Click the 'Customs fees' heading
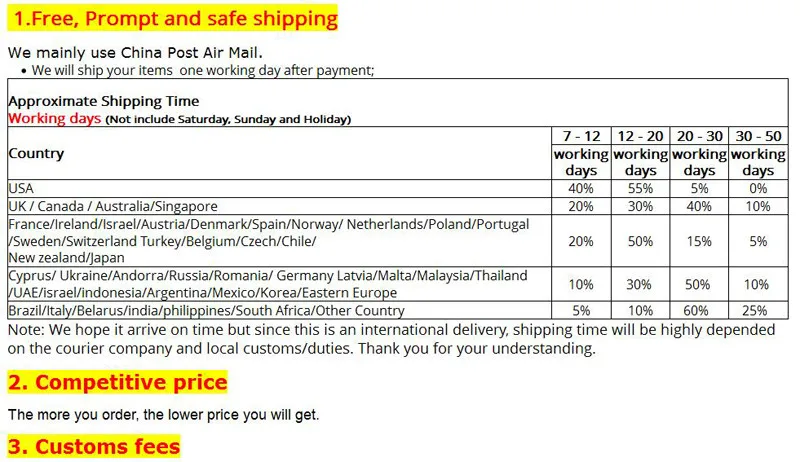The image size is (800, 462). [94, 447]
